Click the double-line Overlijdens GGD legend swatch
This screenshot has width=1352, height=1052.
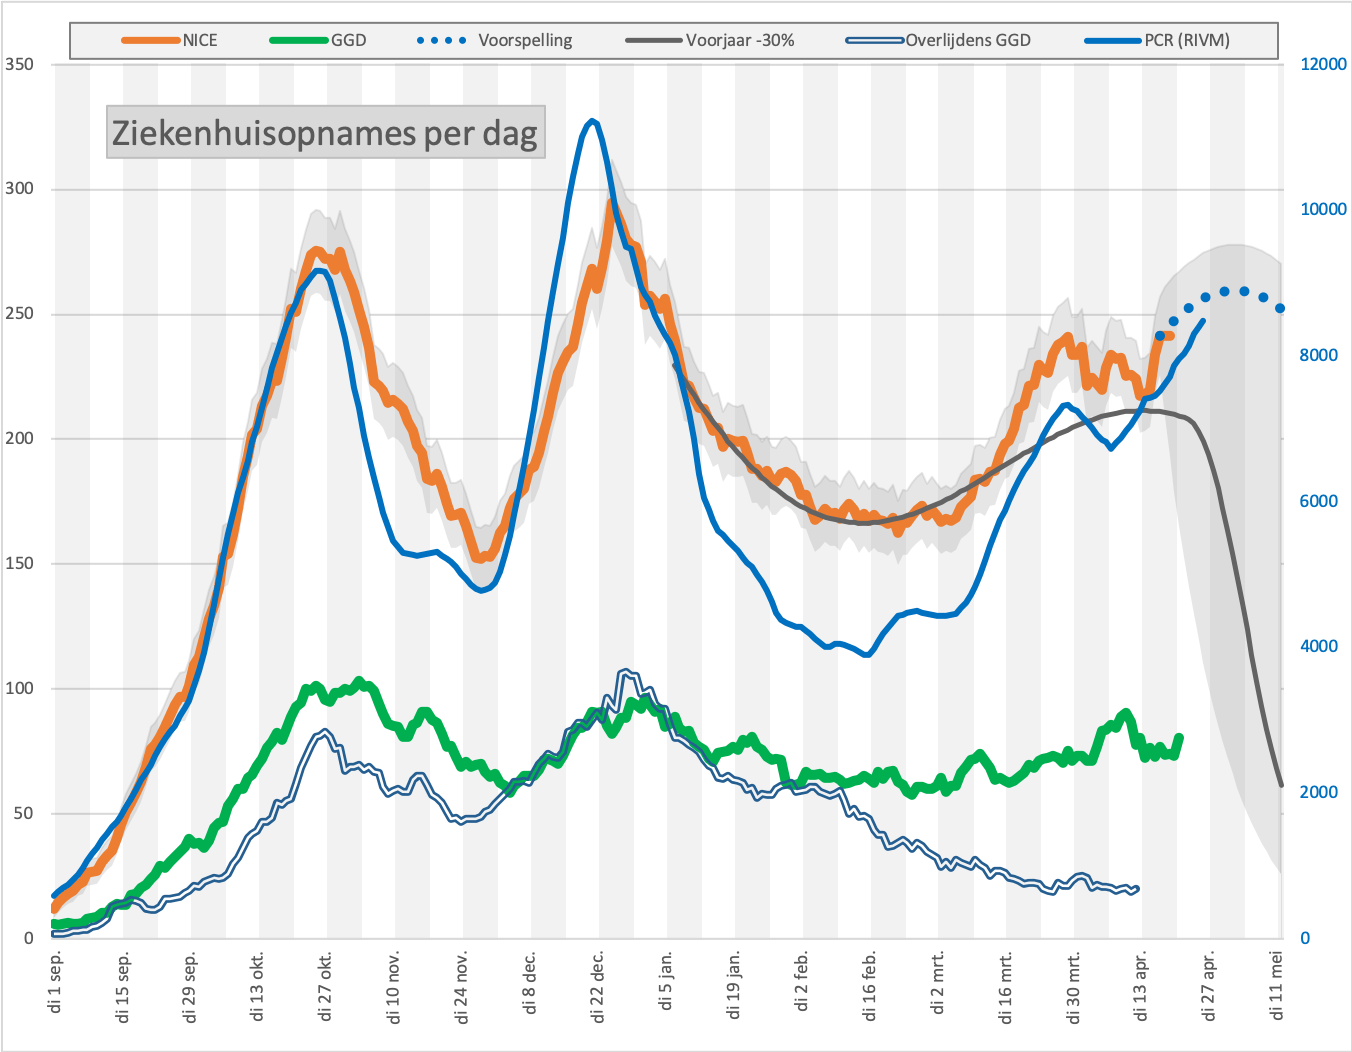(x=875, y=41)
